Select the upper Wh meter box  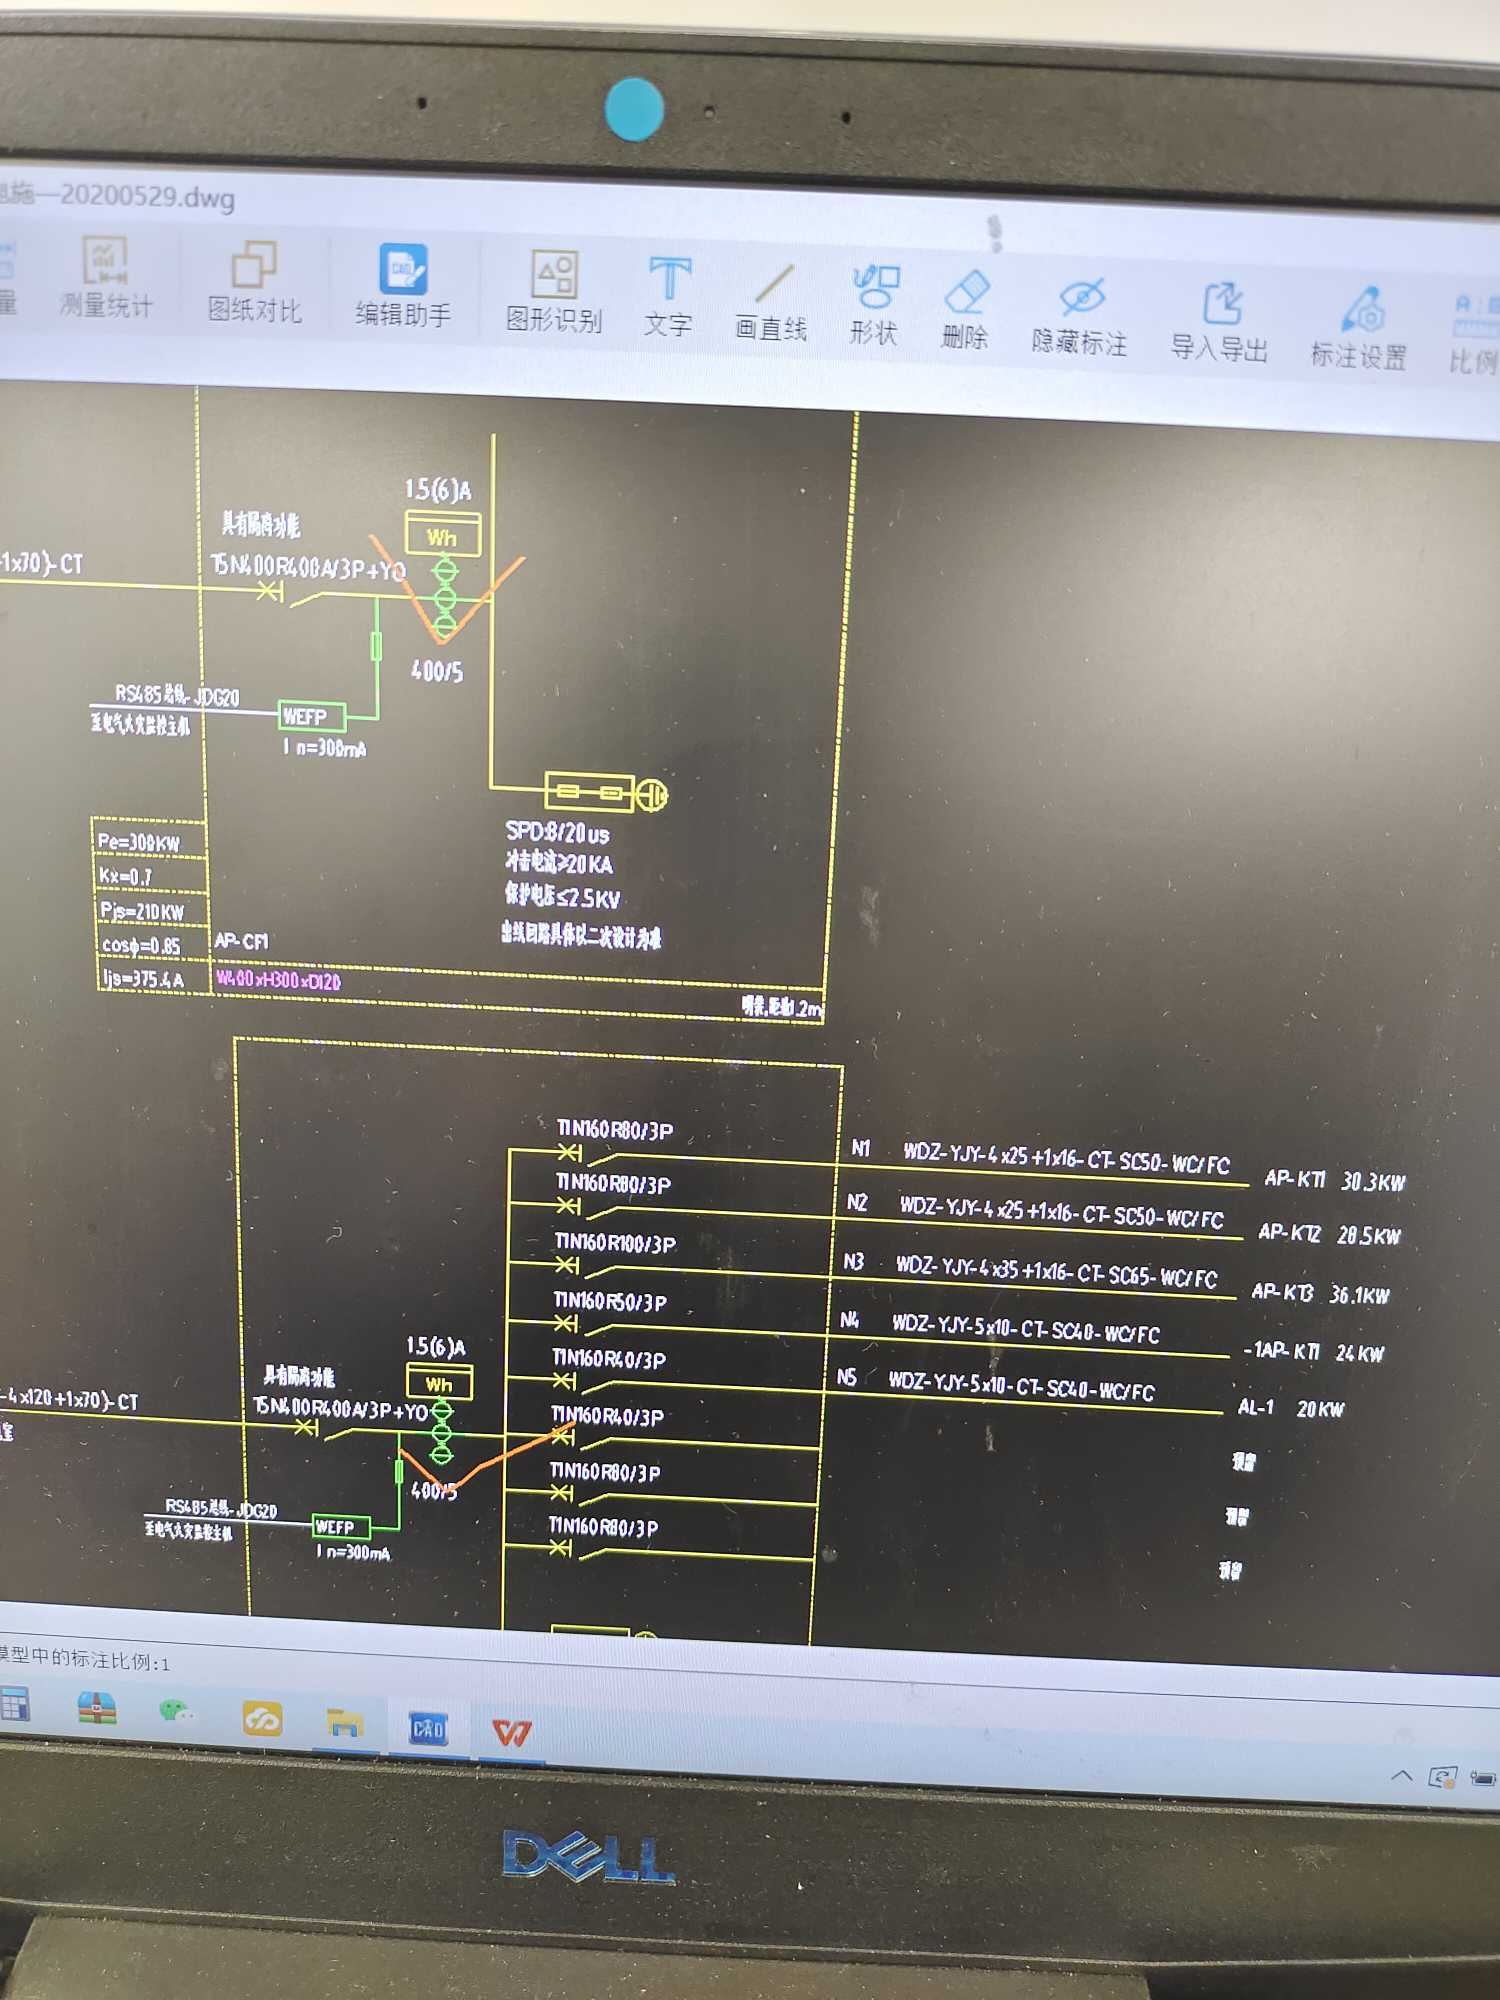[442, 535]
